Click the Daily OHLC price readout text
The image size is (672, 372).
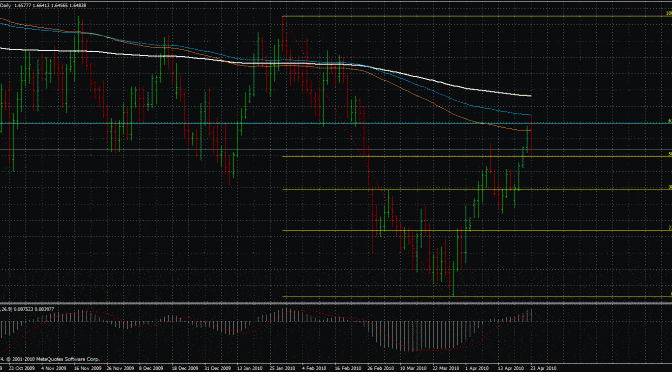(43, 6)
